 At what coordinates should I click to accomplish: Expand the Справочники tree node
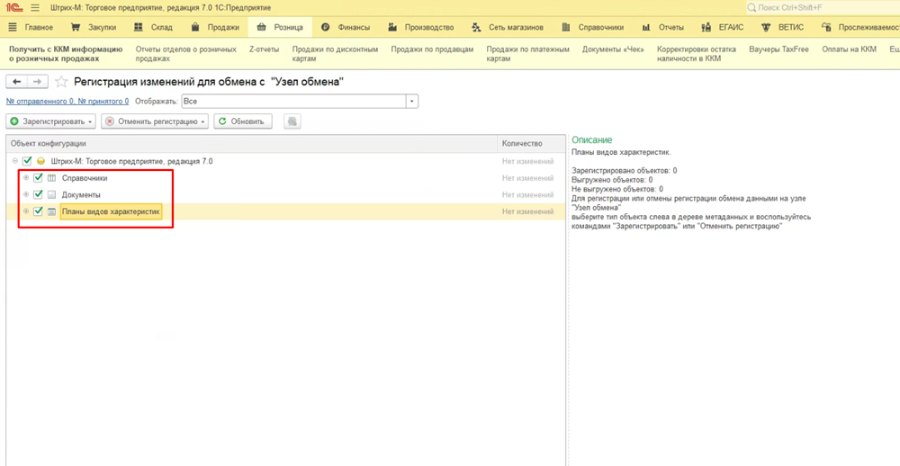point(26,178)
